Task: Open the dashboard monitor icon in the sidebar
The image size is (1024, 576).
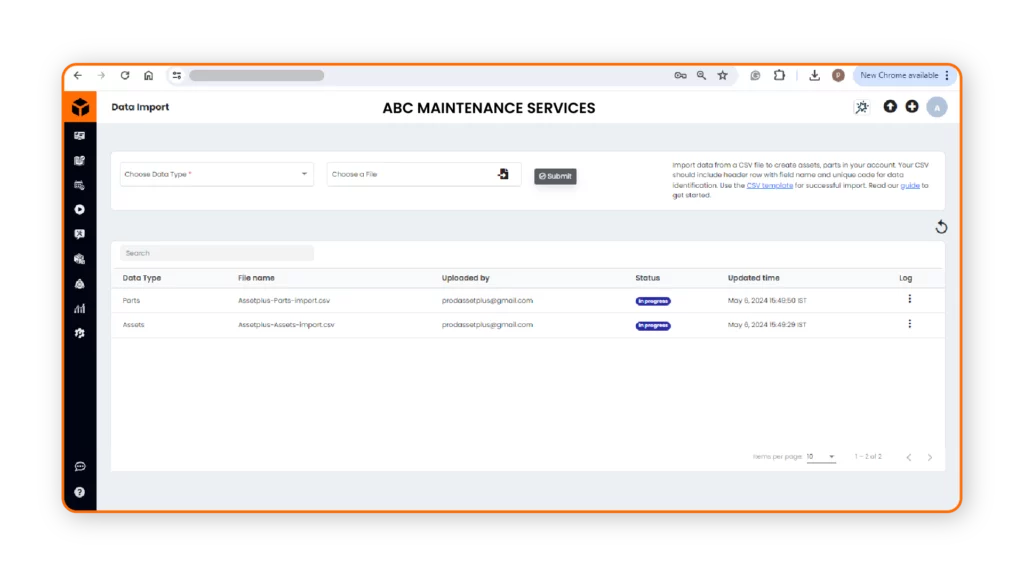Action: click(80, 136)
